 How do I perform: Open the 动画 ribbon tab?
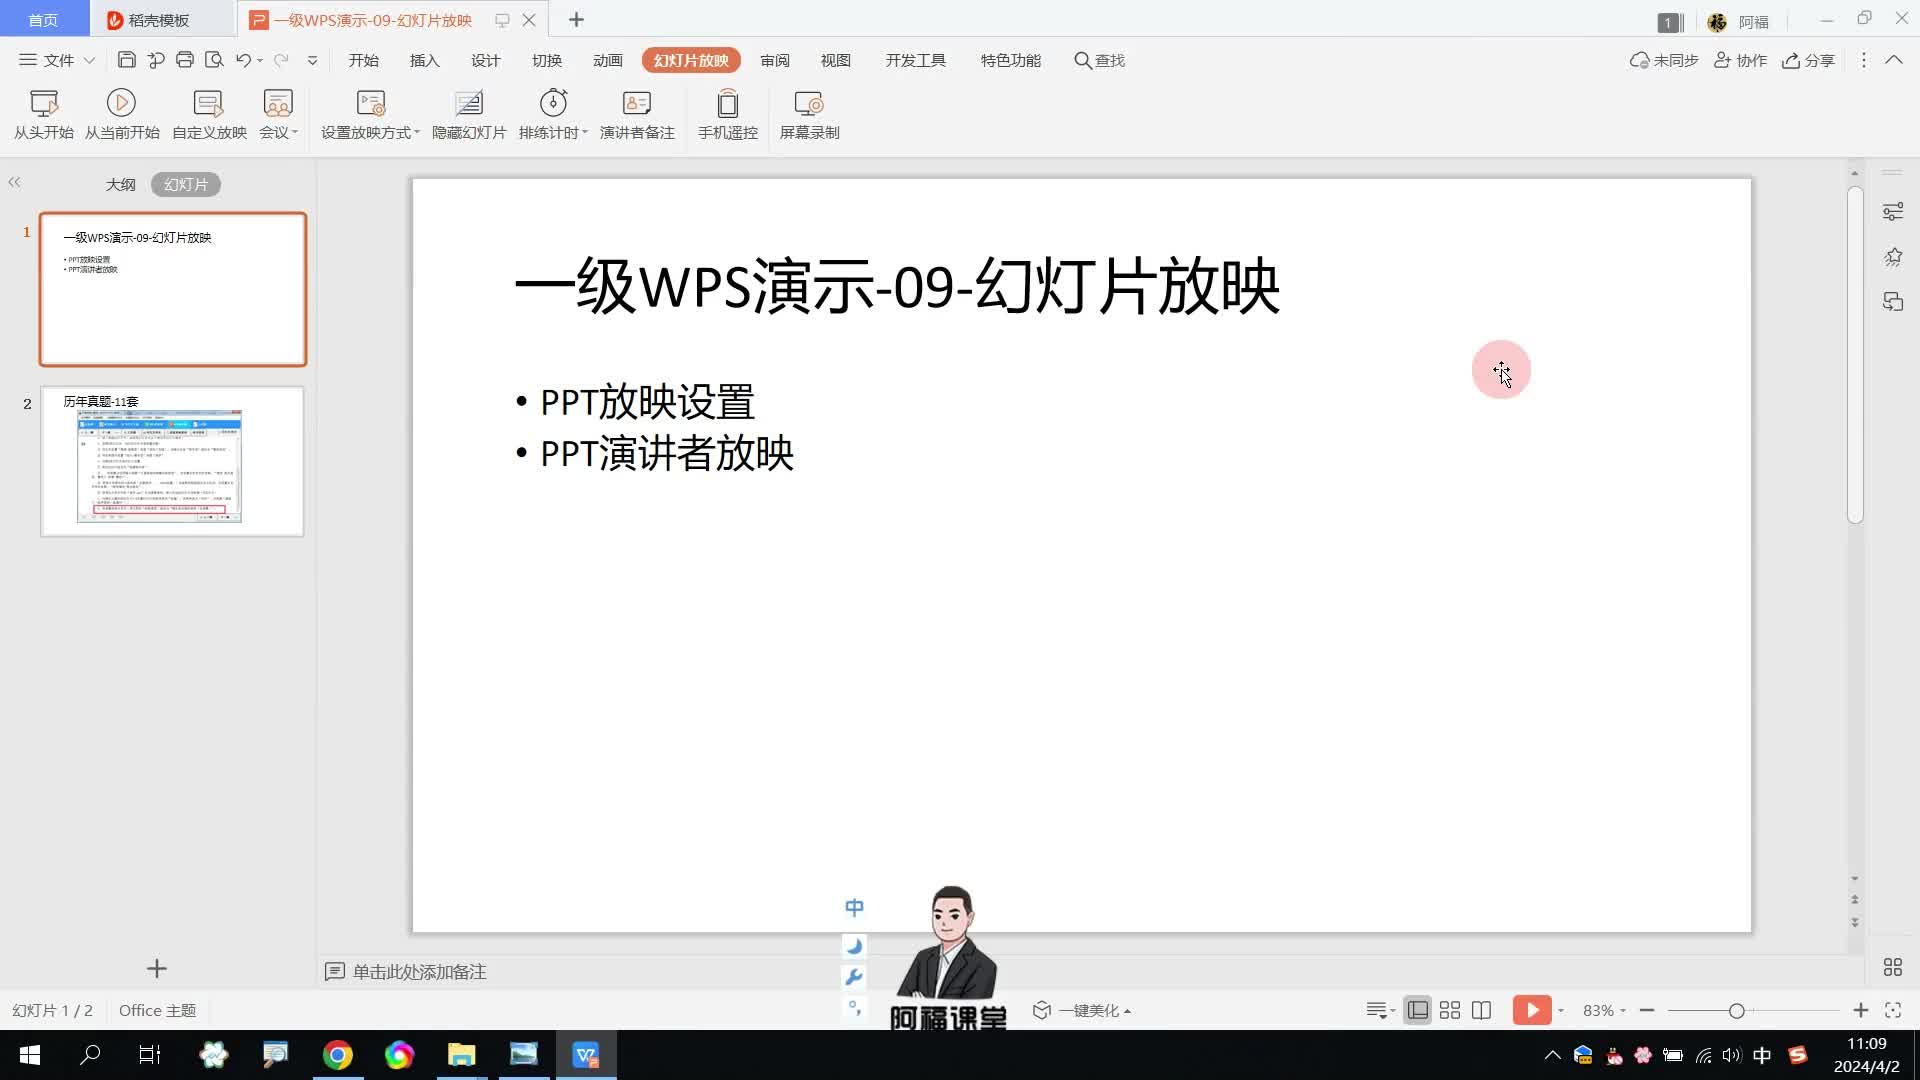tap(607, 60)
